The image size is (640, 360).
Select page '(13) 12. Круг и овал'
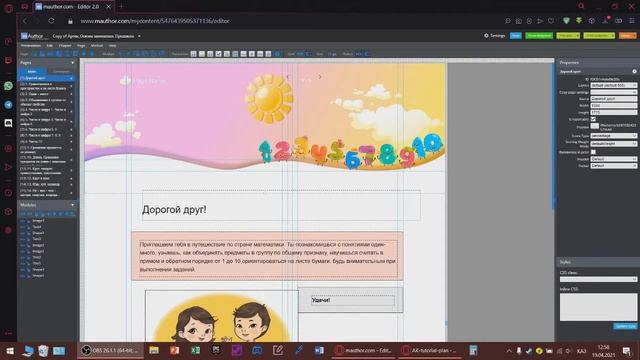click(x=47, y=178)
